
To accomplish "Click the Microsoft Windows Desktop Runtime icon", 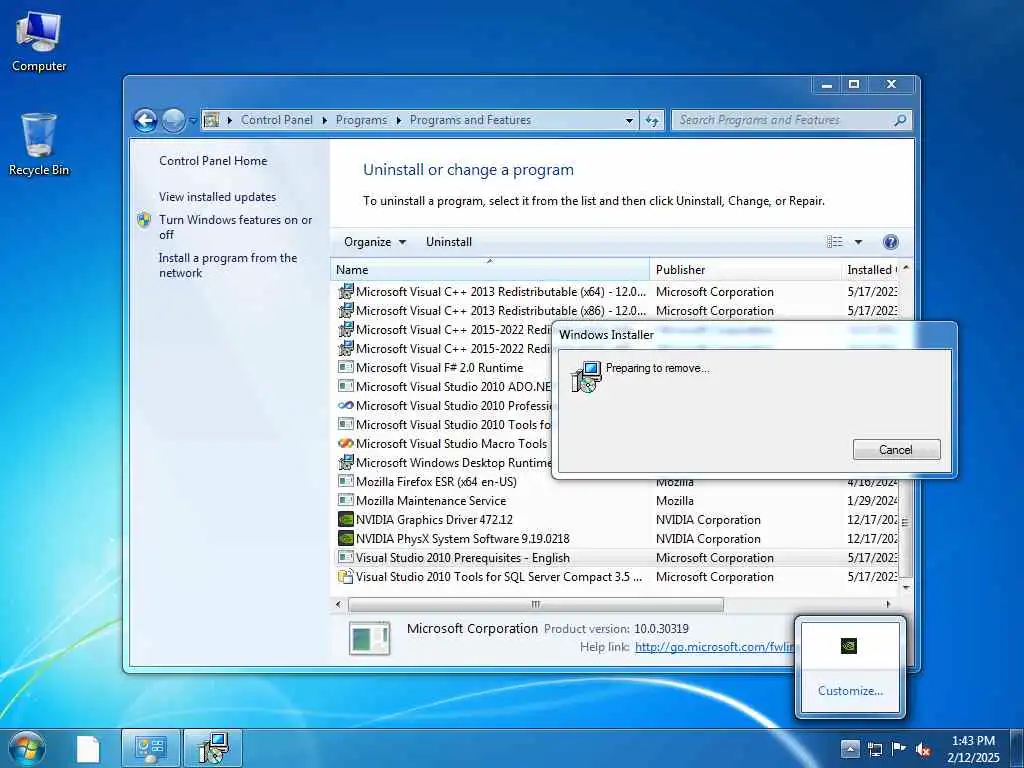I will coord(345,462).
